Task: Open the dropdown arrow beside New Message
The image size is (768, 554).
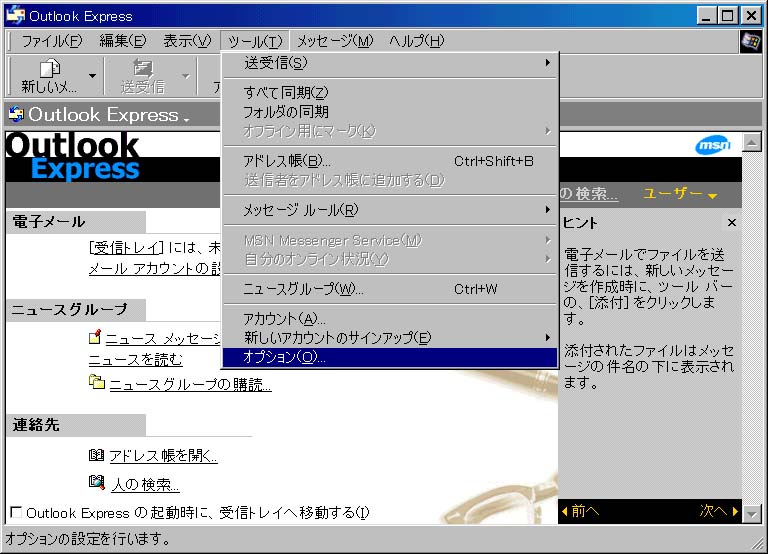Action: click(x=92, y=76)
